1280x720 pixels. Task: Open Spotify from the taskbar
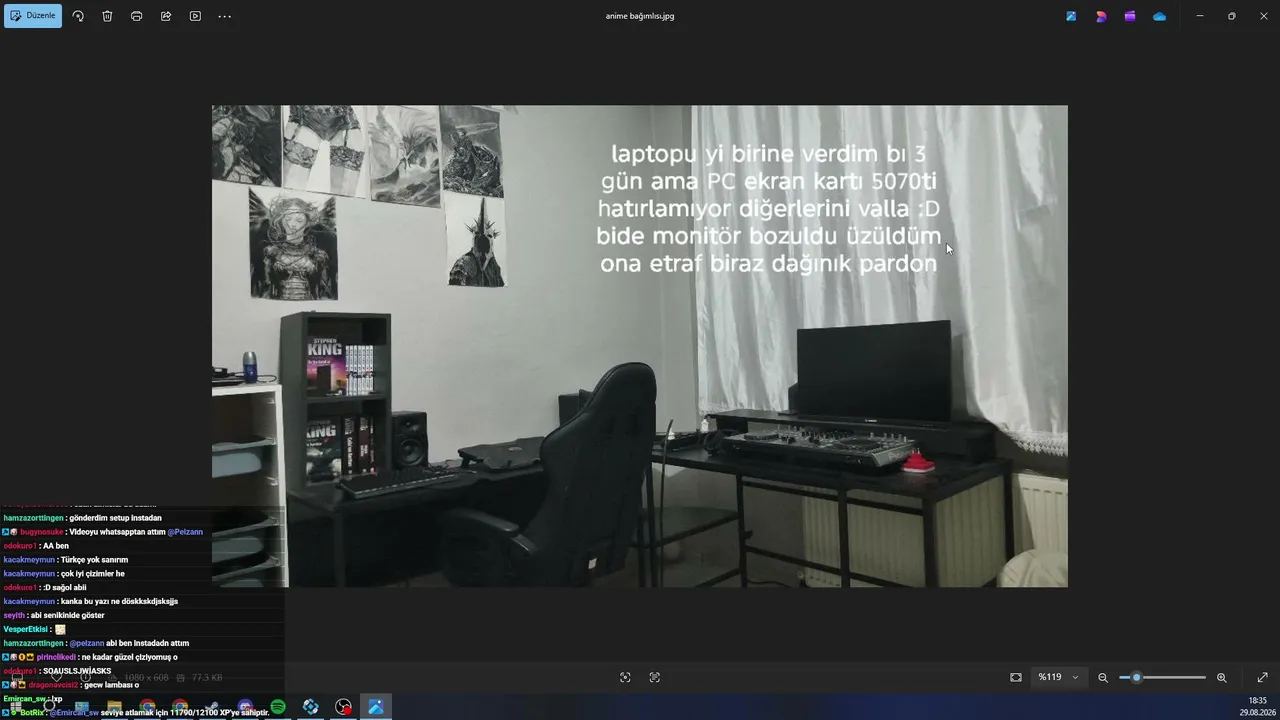(x=278, y=707)
